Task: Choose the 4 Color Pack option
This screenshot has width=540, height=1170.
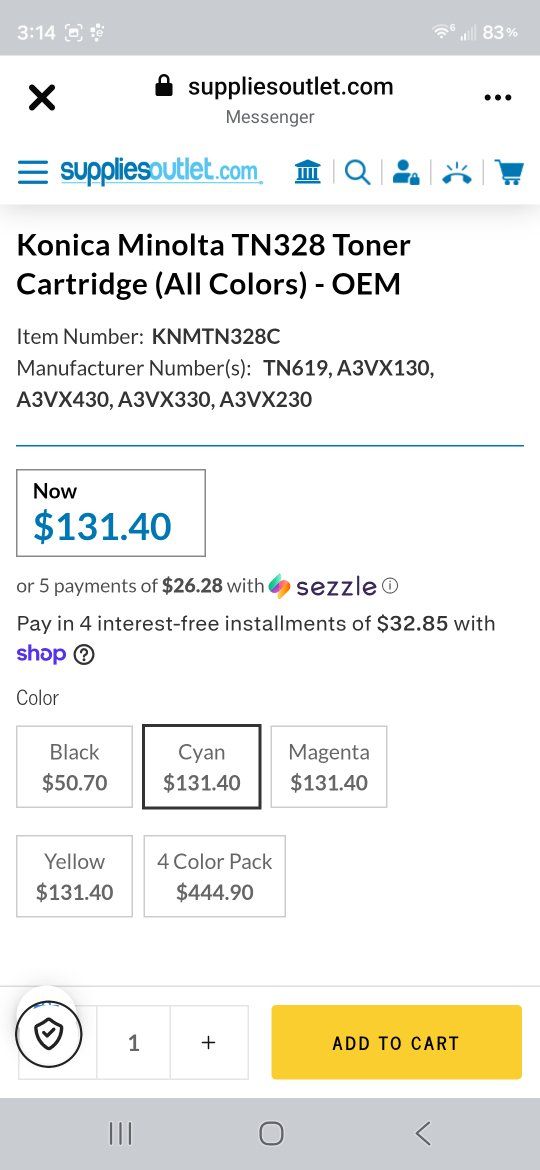Action: pos(215,876)
